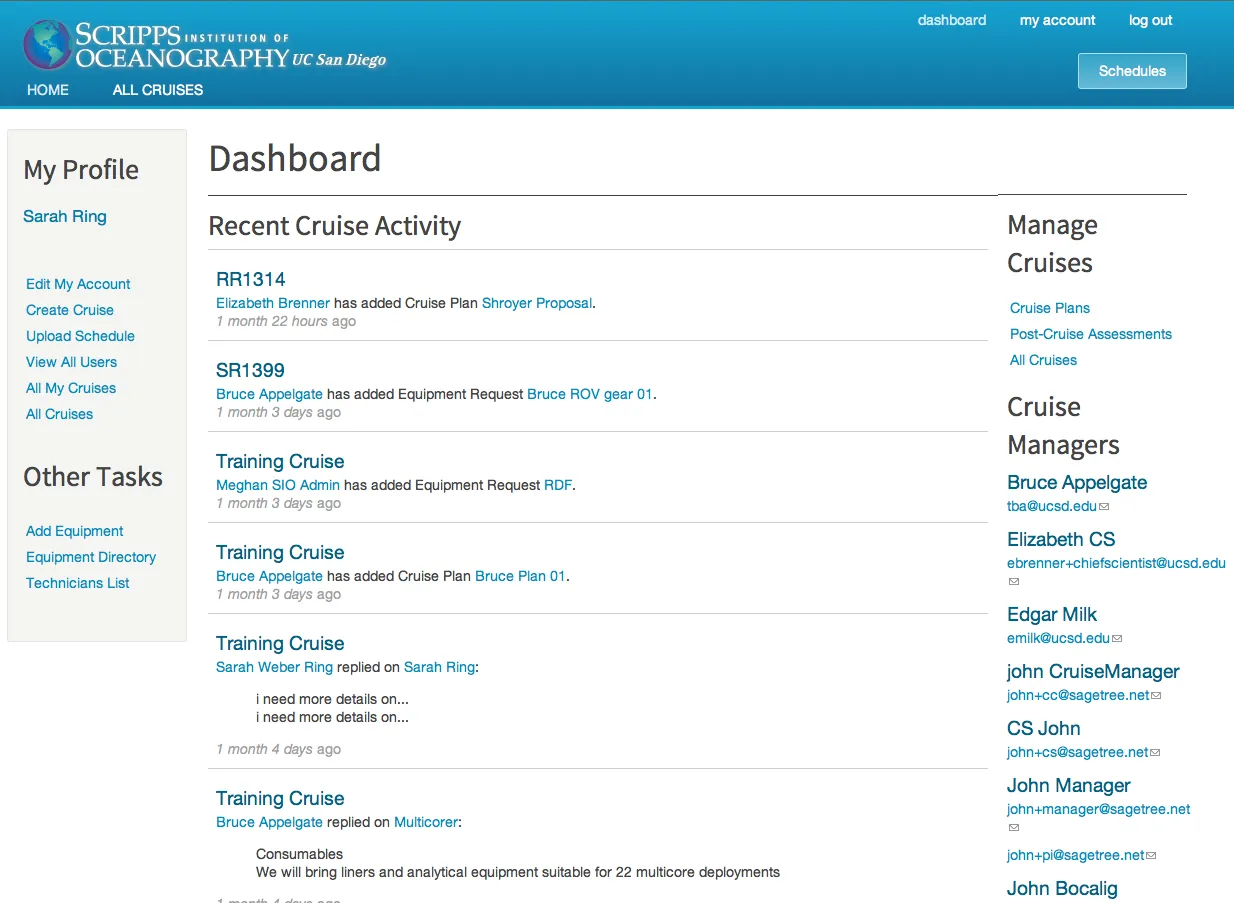
Task: Open Edgar Milk manager name
Action: (1052, 615)
